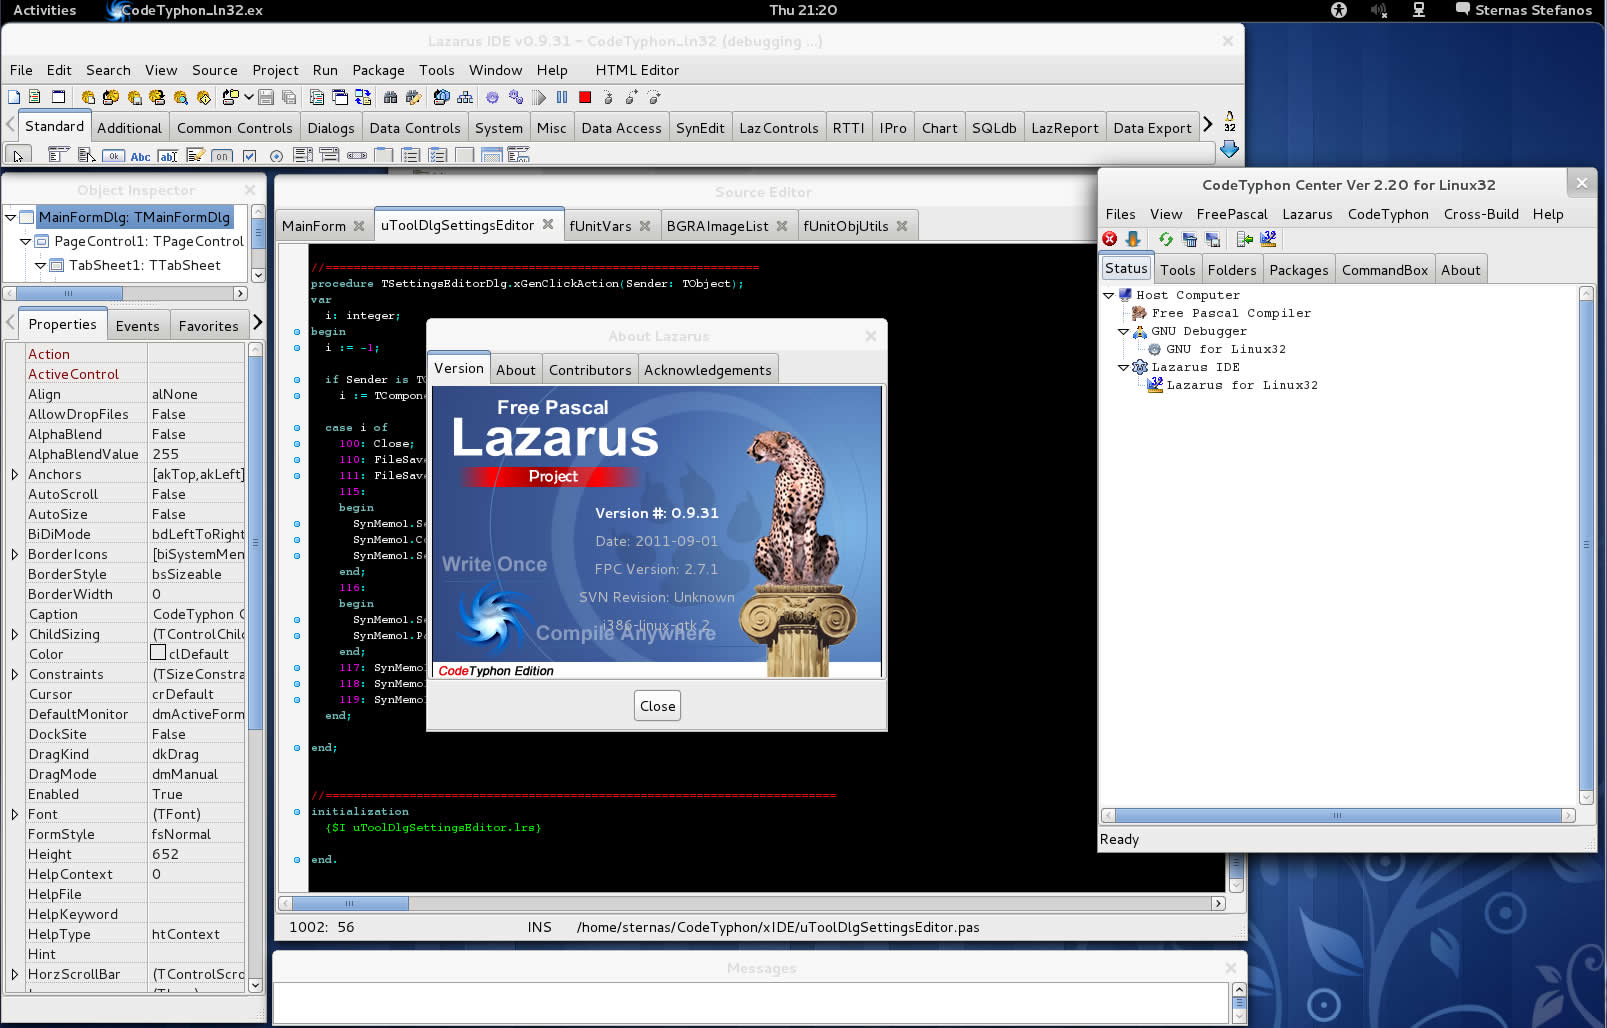Select the TComboBox component icon

[329, 155]
